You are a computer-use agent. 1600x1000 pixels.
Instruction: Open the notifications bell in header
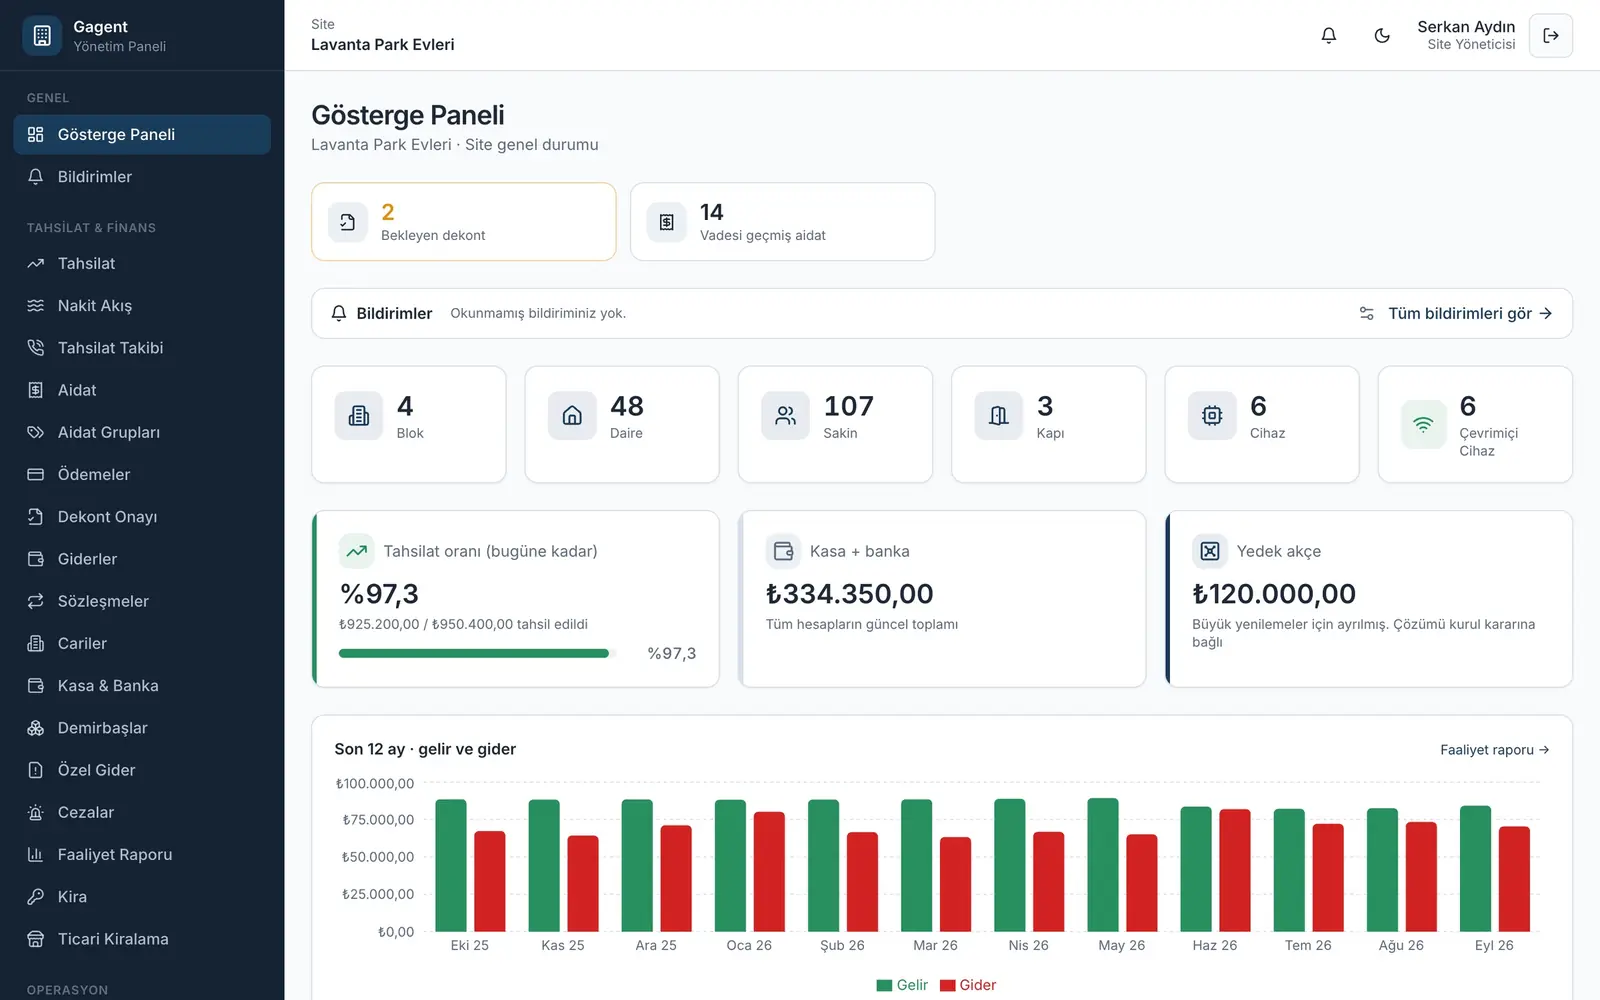pos(1328,35)
